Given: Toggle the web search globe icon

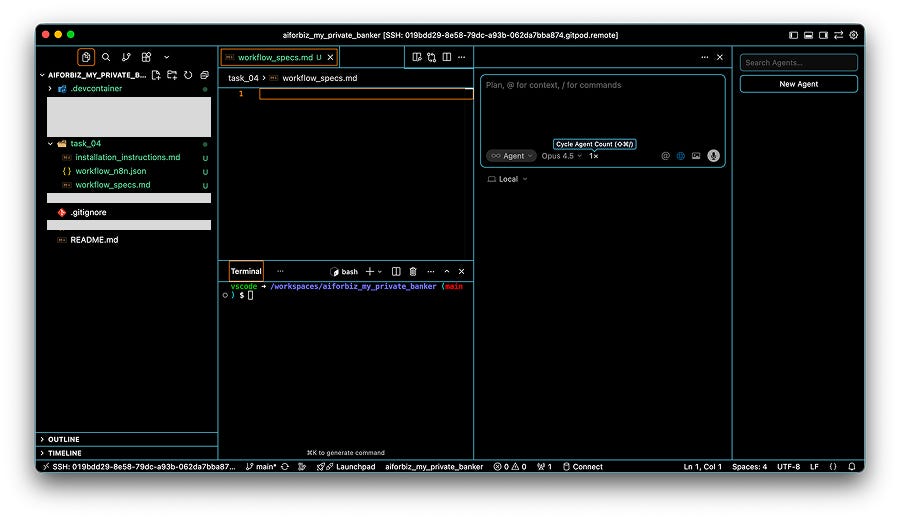Looking at the screenshot, I should (681, 156).
